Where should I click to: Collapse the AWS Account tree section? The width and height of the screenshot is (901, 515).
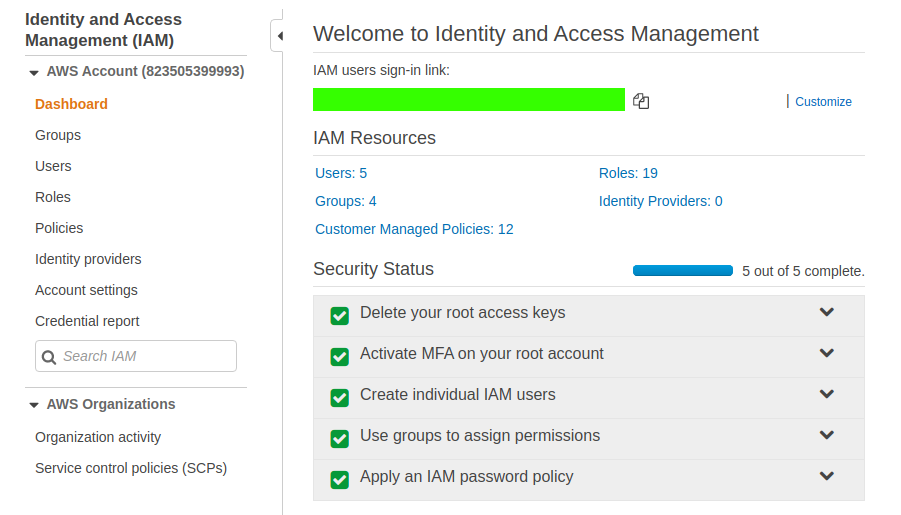coord(34,73)
